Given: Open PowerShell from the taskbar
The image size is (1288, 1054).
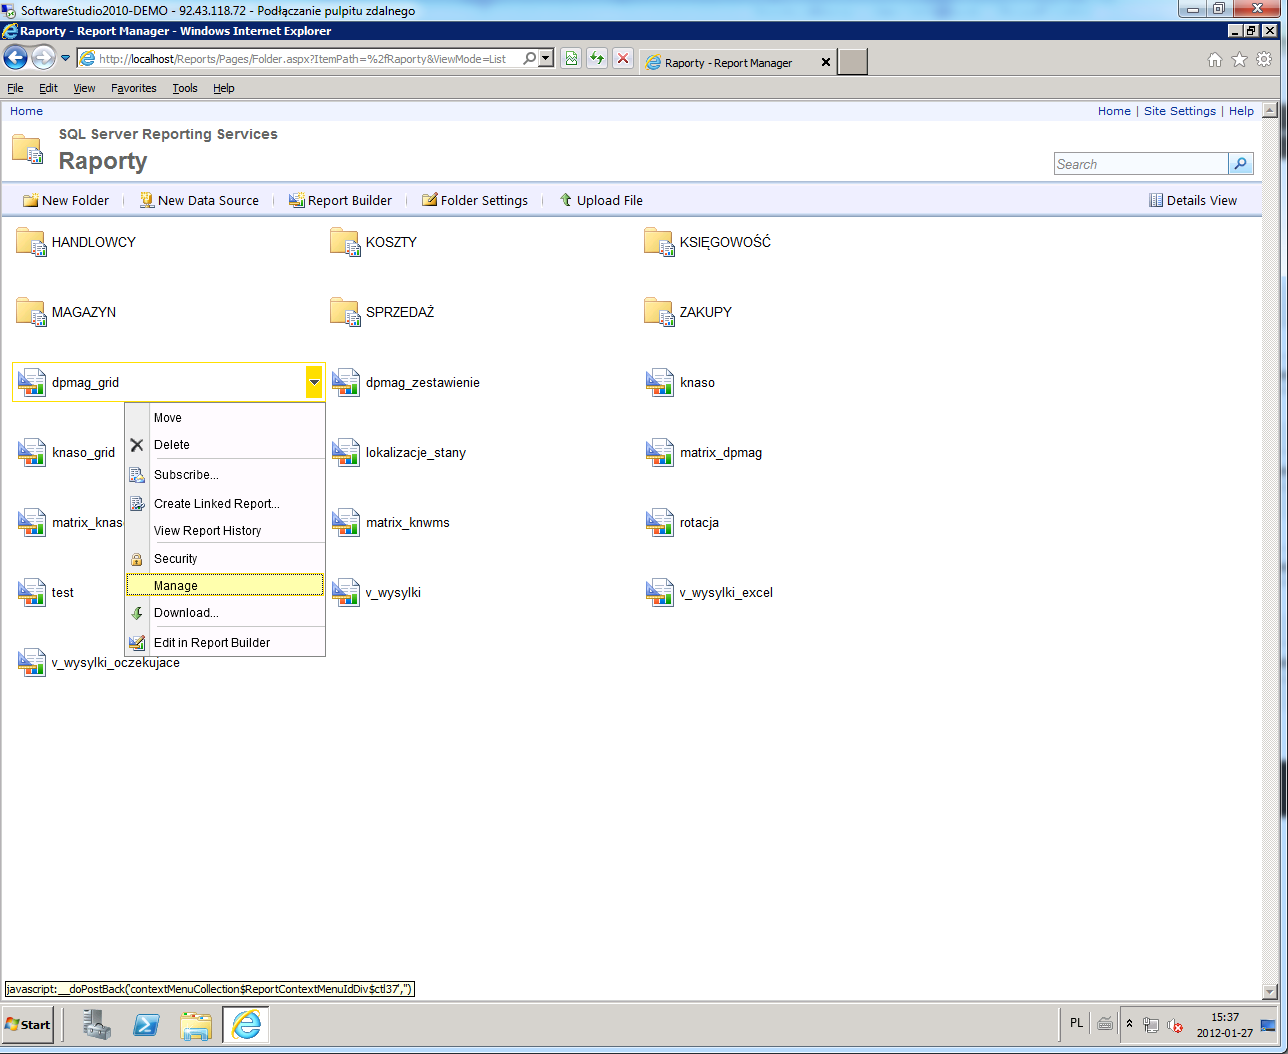Looking at the screenshot, I should coord(146,1025).
